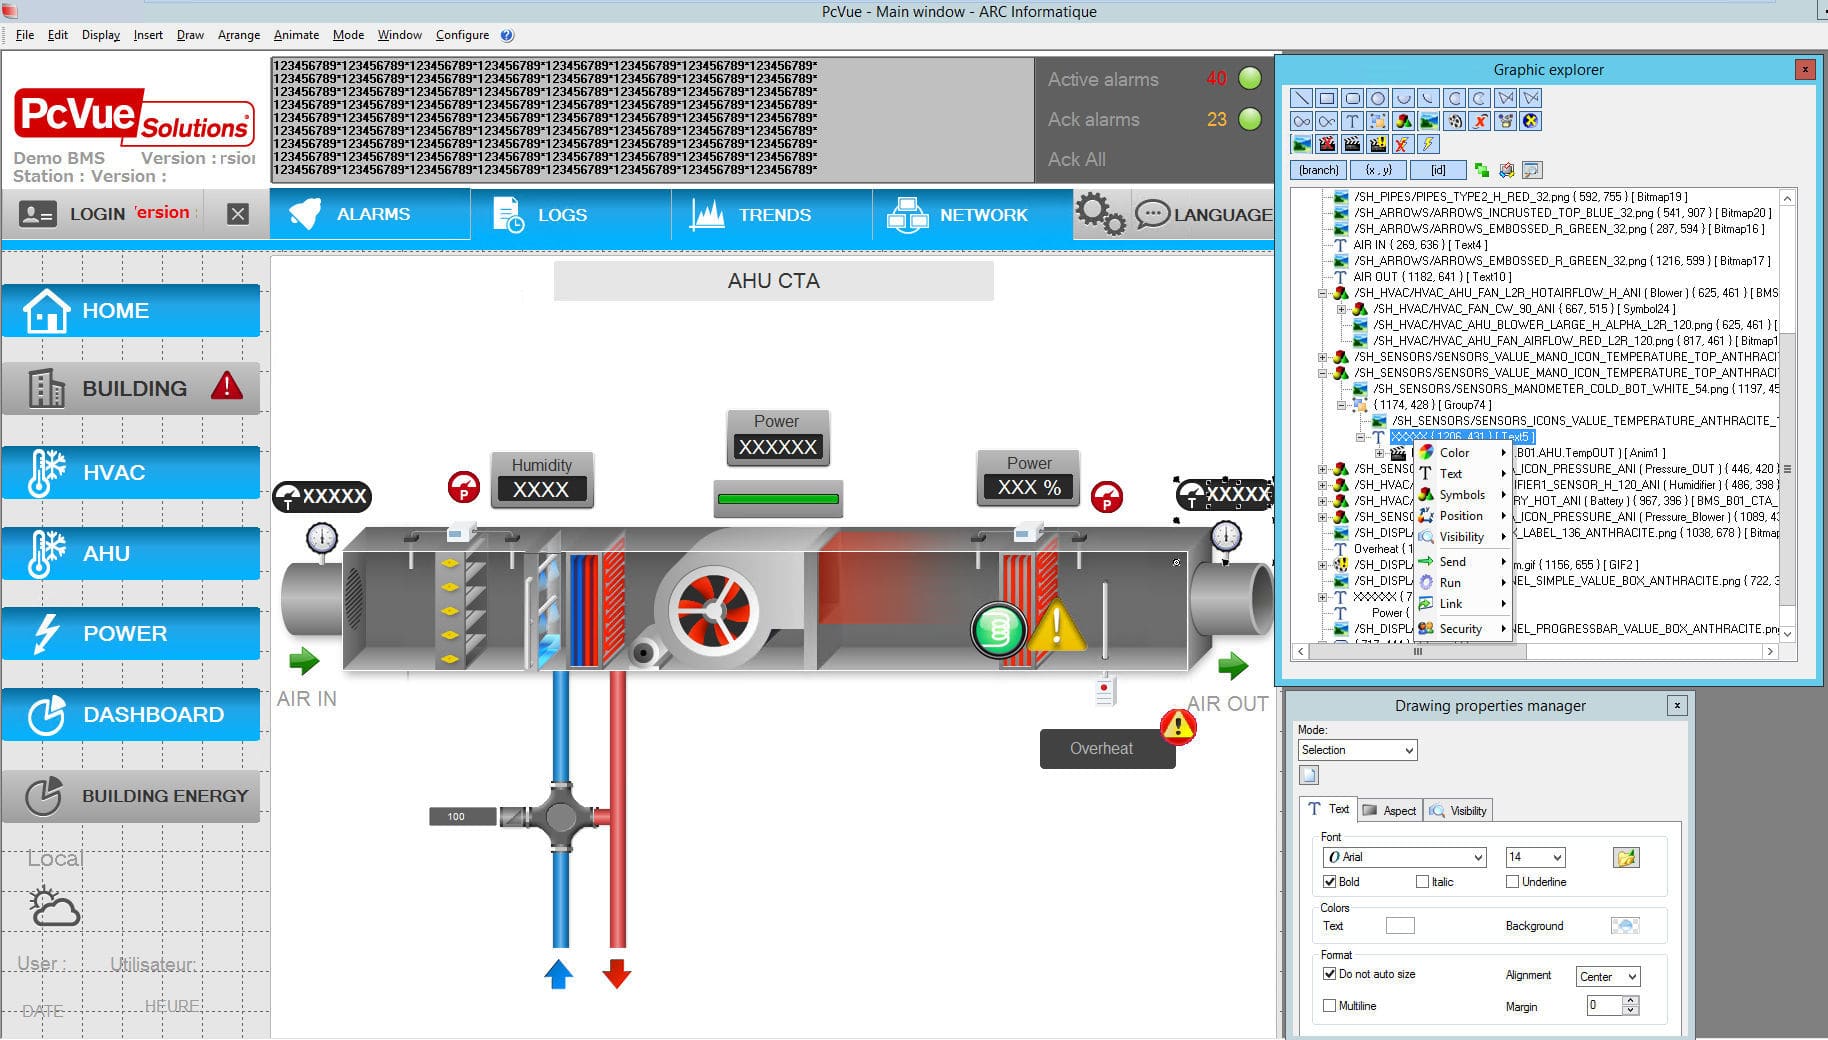The height and width of the screenshot is (1040, 1828).
Task: Click the lightning (events) icon in Graphic explorer toolbar
Action: pyautogui.click(x=1427, y=144)
